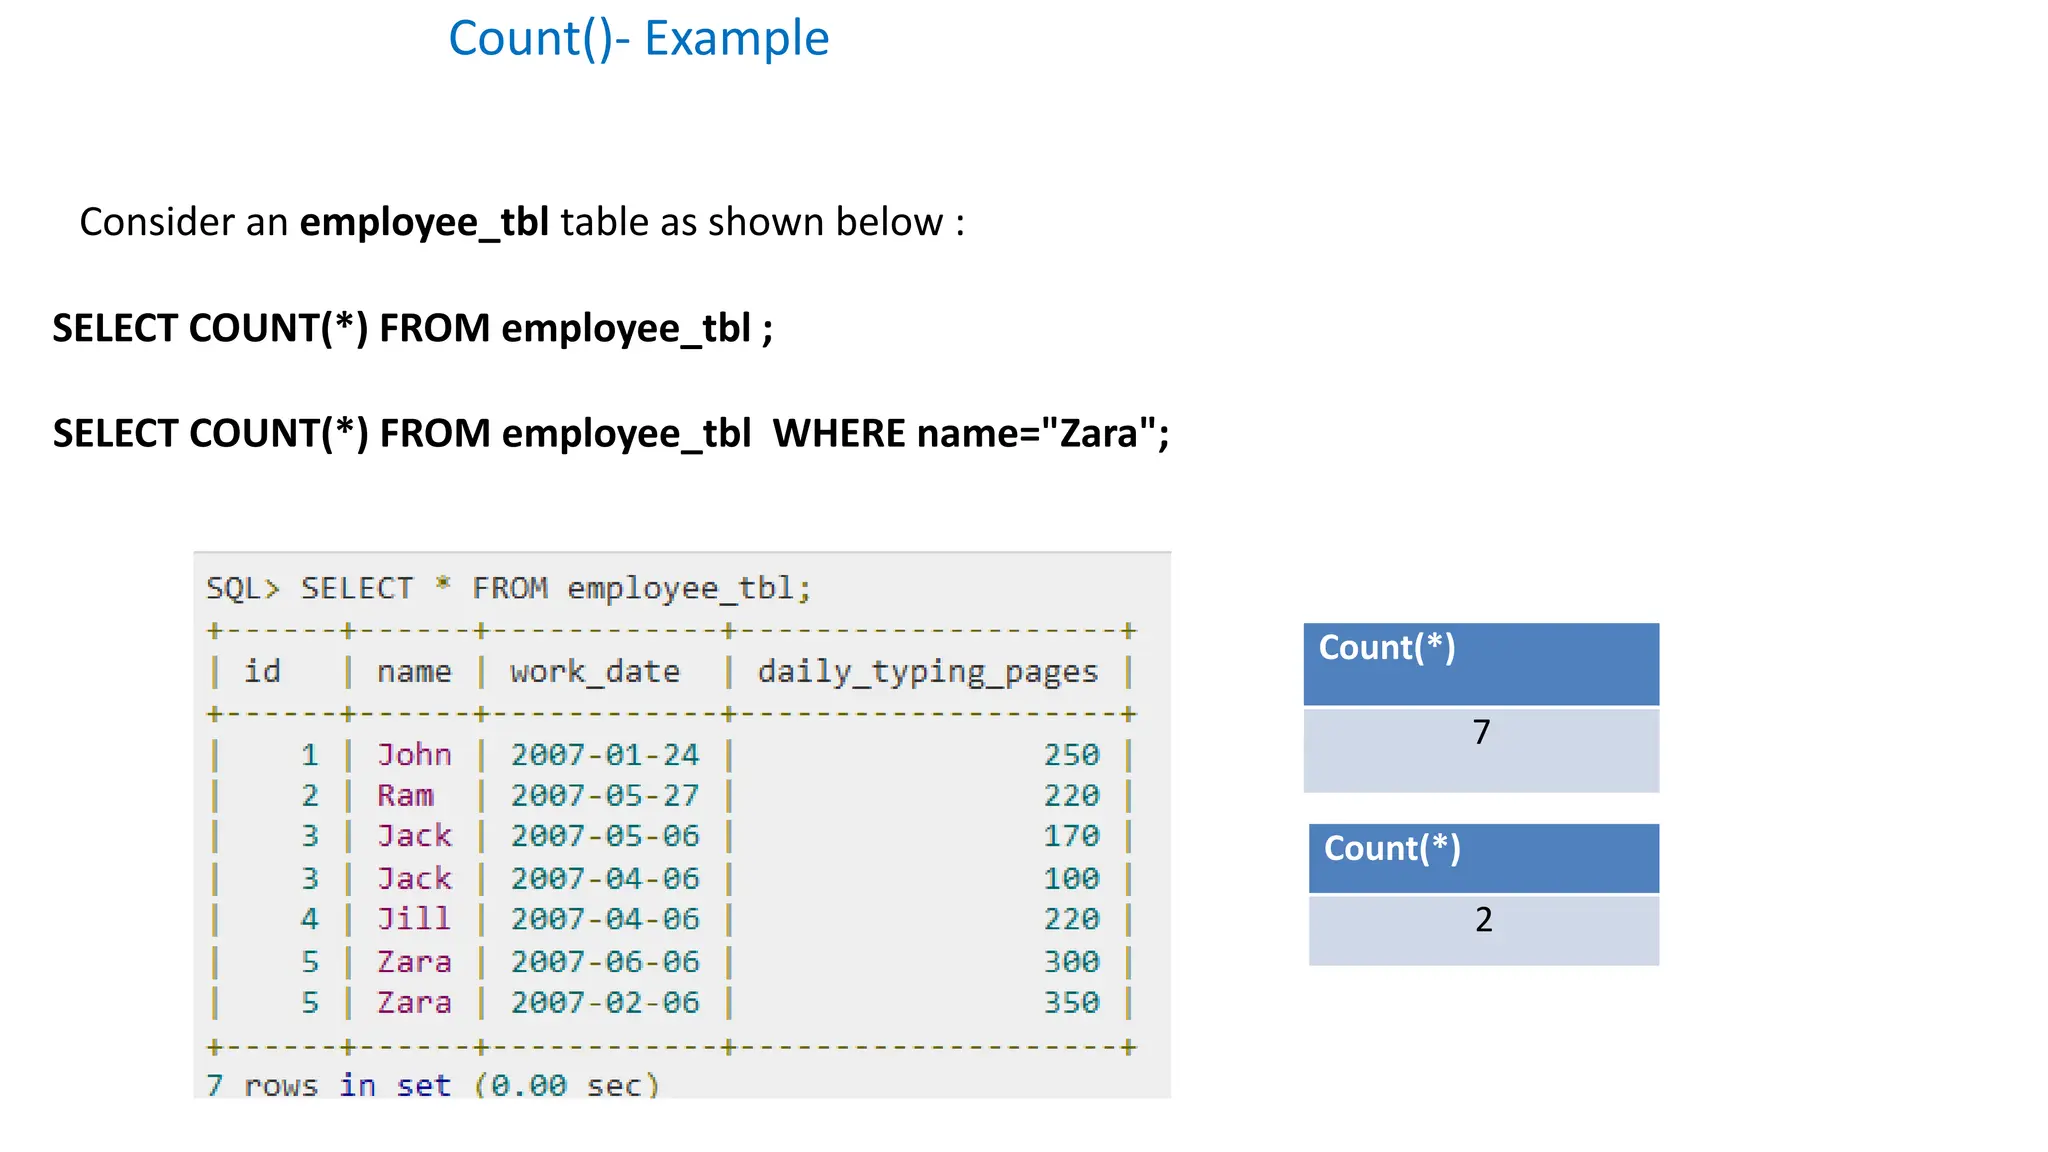Click the upper 'Count(*)' result header
2048x1152 pixels.
tap(1481, 664)
